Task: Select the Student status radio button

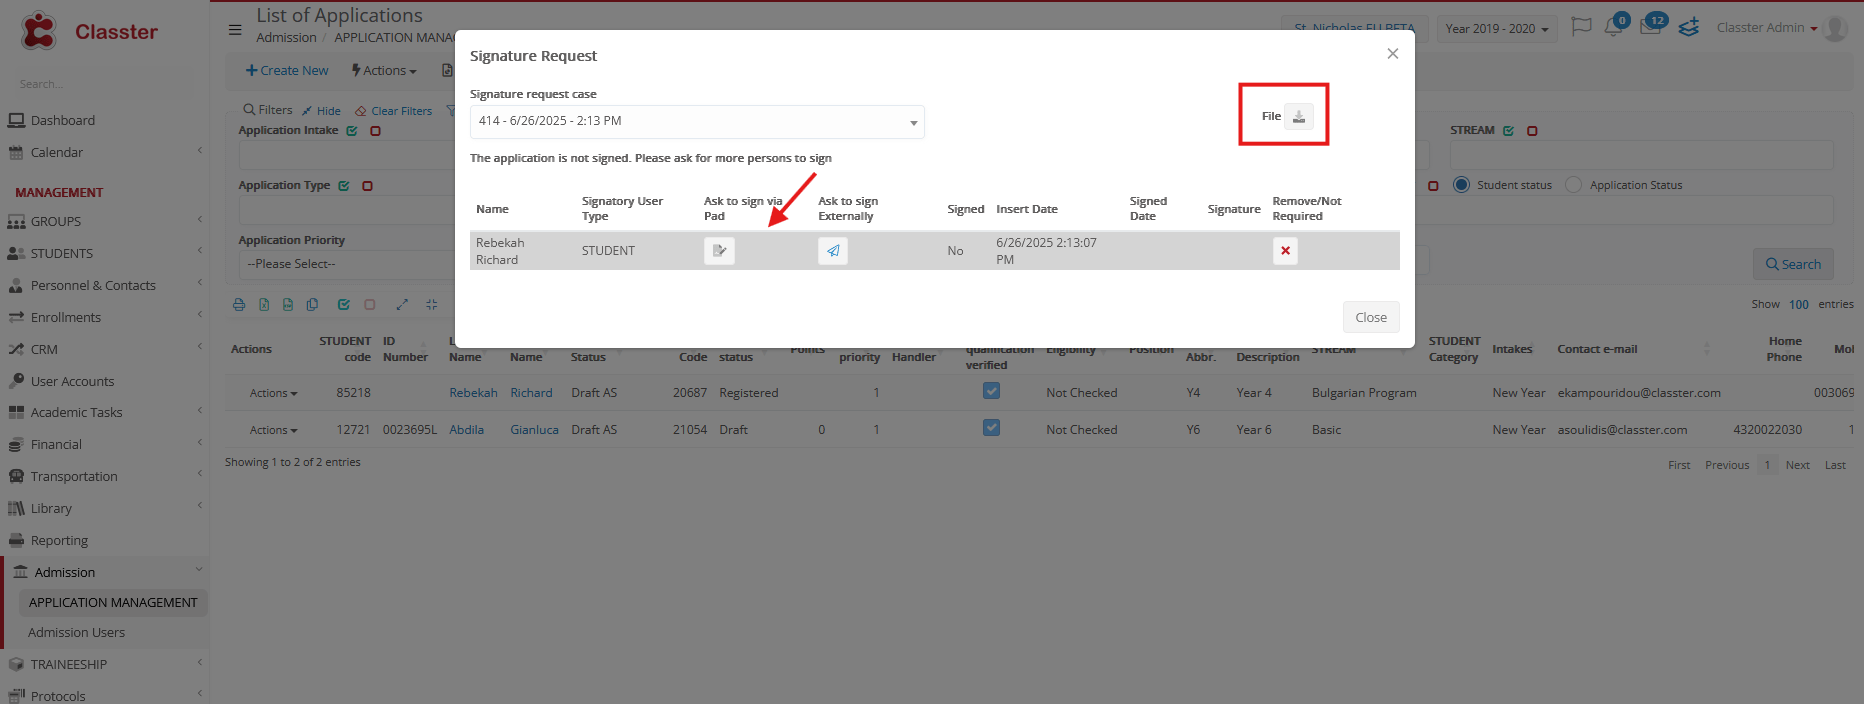Action: 1461,185
